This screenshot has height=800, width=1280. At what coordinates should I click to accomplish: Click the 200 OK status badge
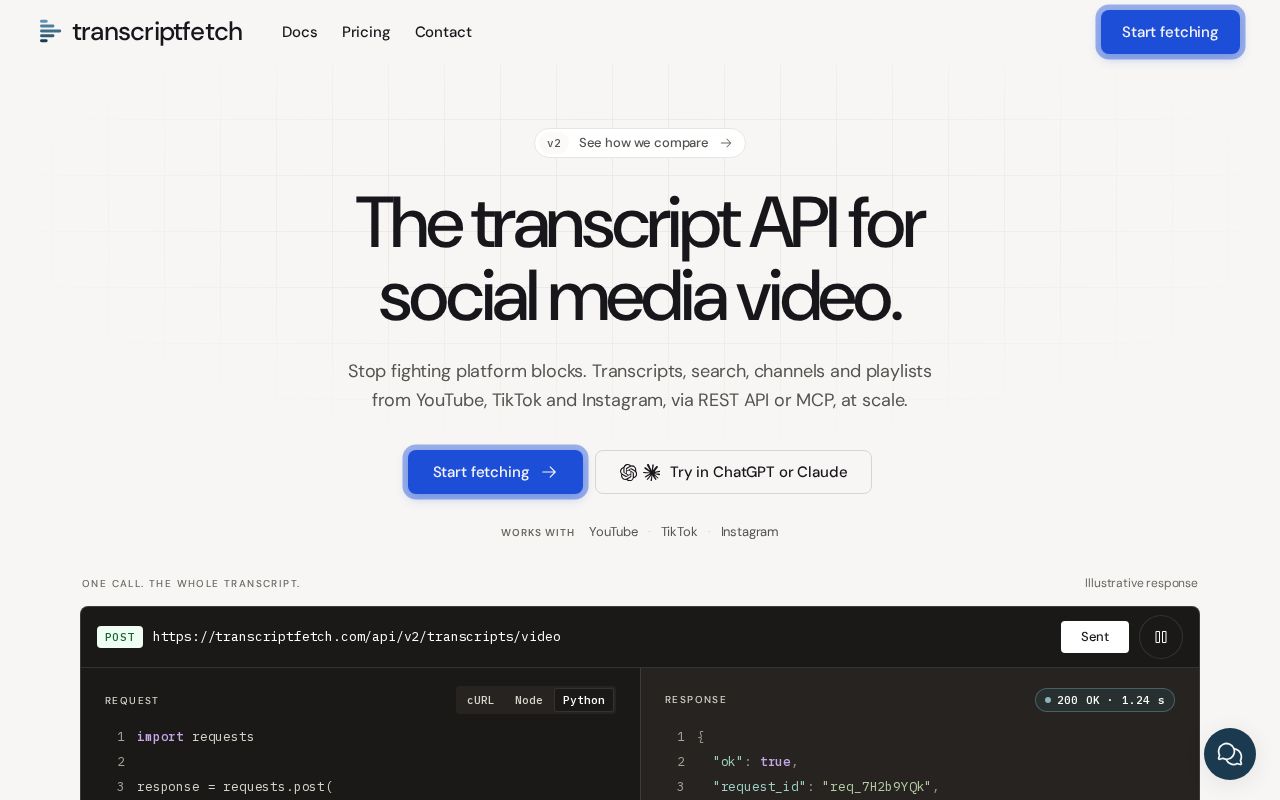click(x=1105, y=700)
